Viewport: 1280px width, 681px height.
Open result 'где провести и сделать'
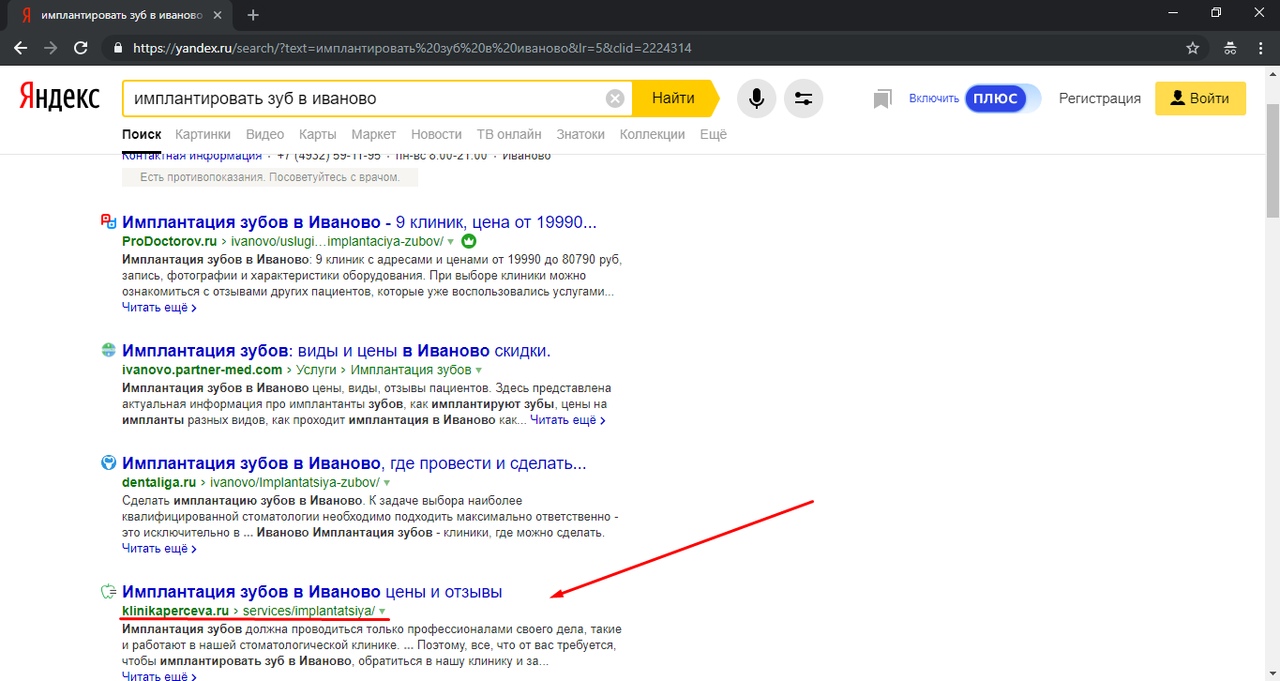tap(354, 463)
